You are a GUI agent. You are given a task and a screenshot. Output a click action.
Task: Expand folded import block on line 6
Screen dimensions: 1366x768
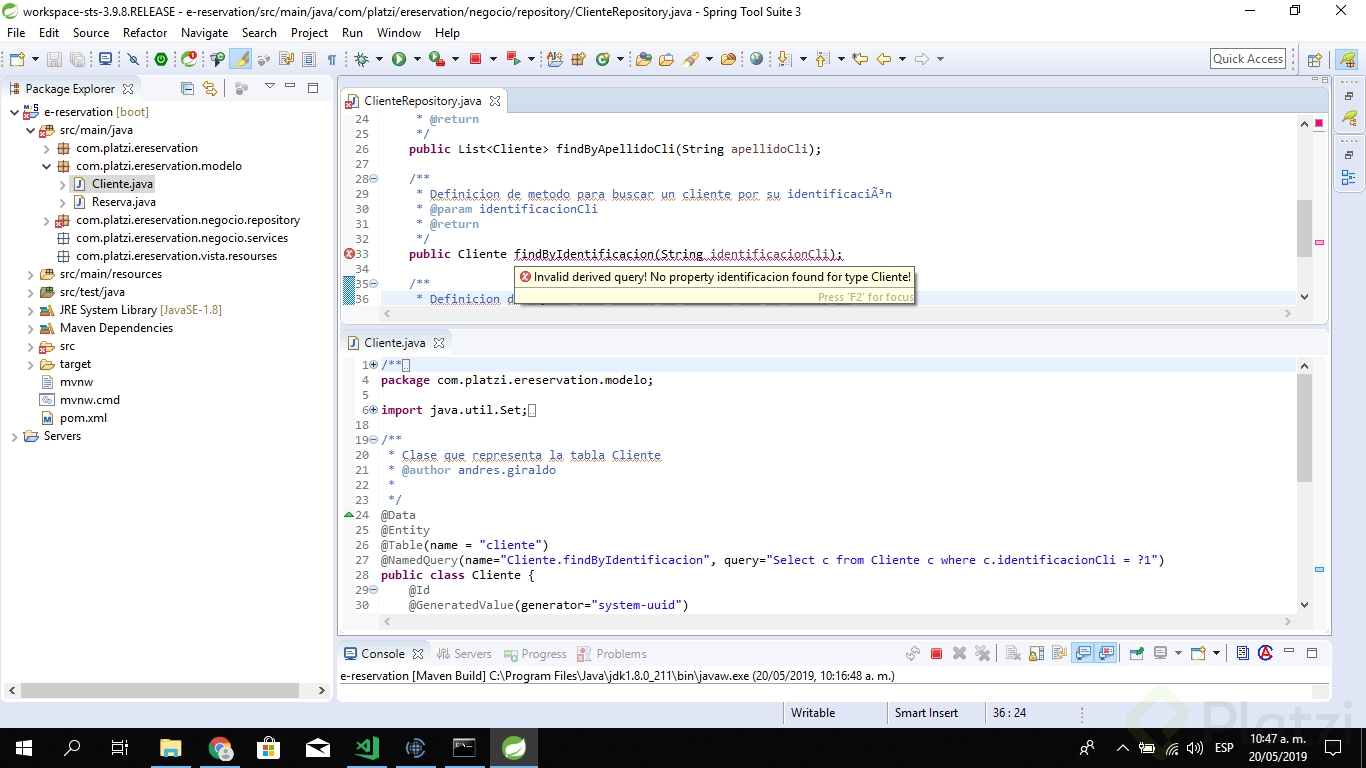point(373,410)
